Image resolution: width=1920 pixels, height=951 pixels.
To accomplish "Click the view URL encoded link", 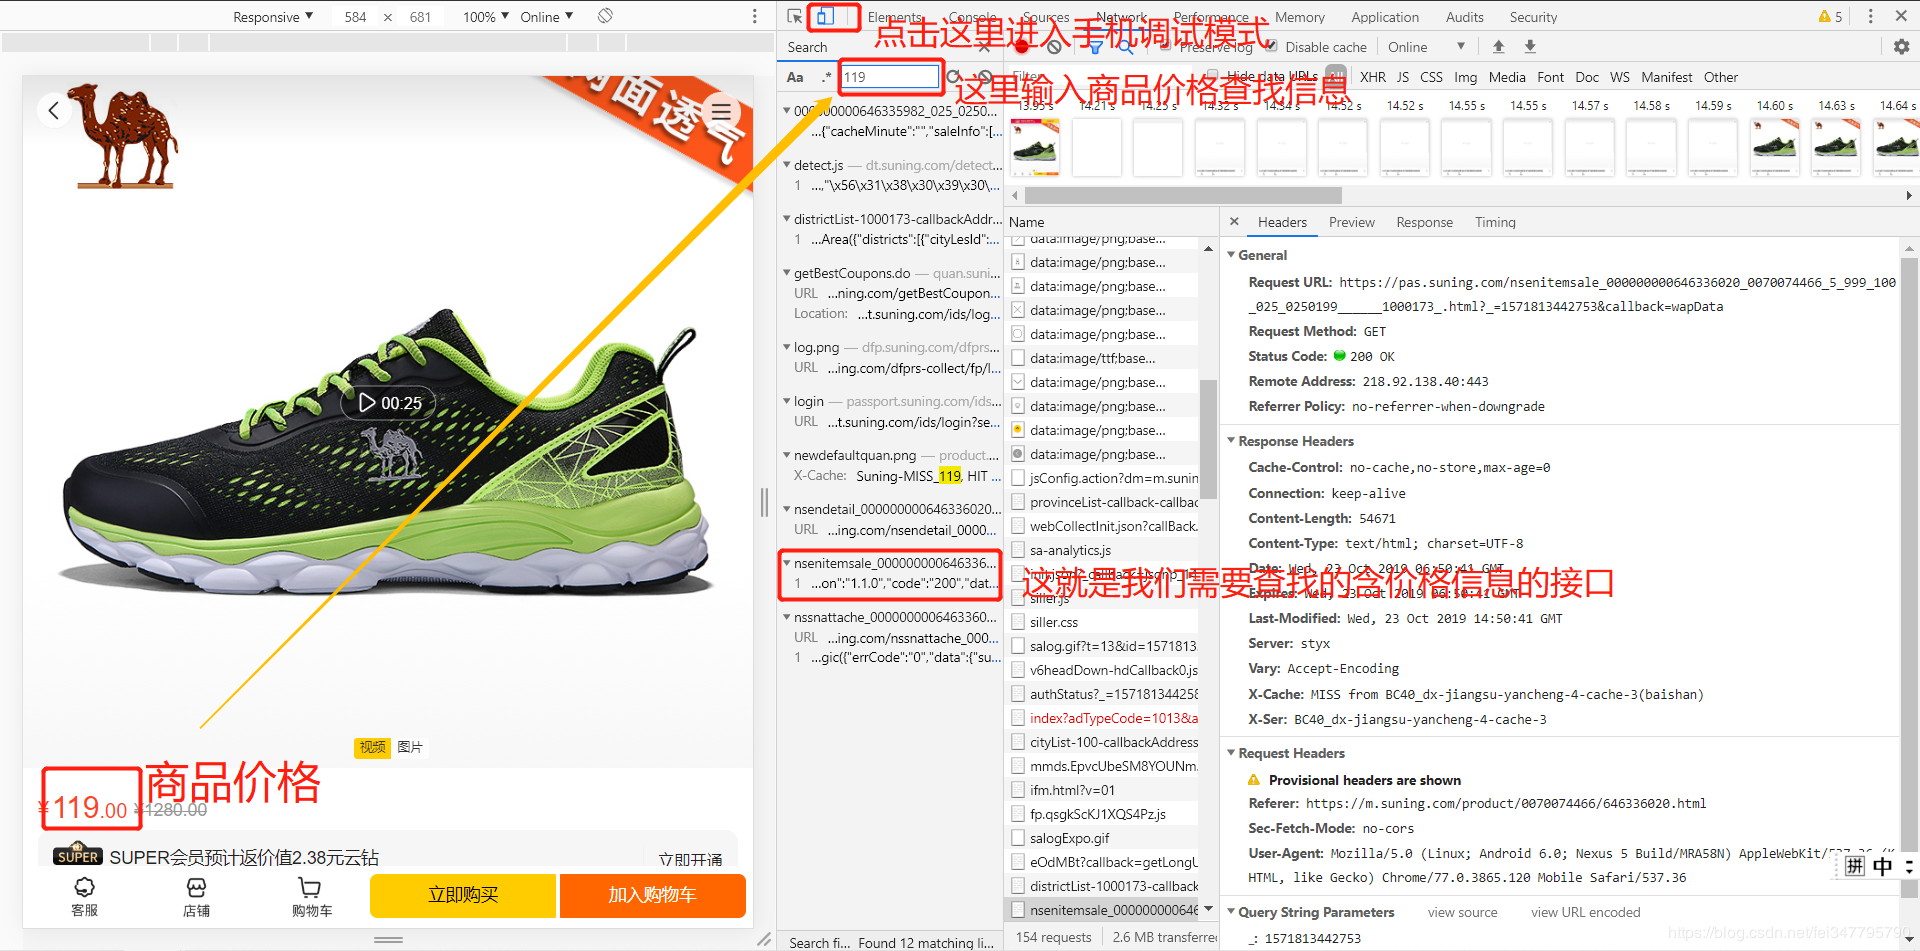I will tap(1585, 912).
